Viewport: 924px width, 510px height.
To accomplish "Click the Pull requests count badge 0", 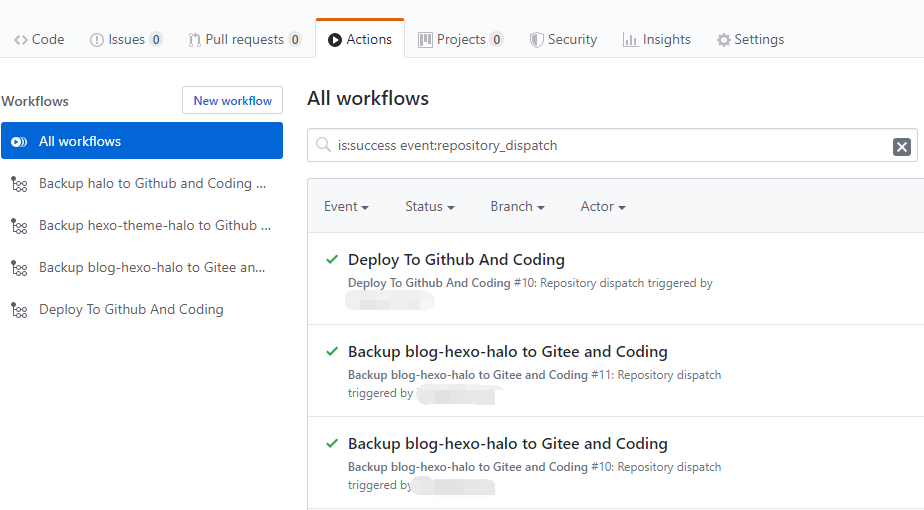I will (x=295, y=40).
